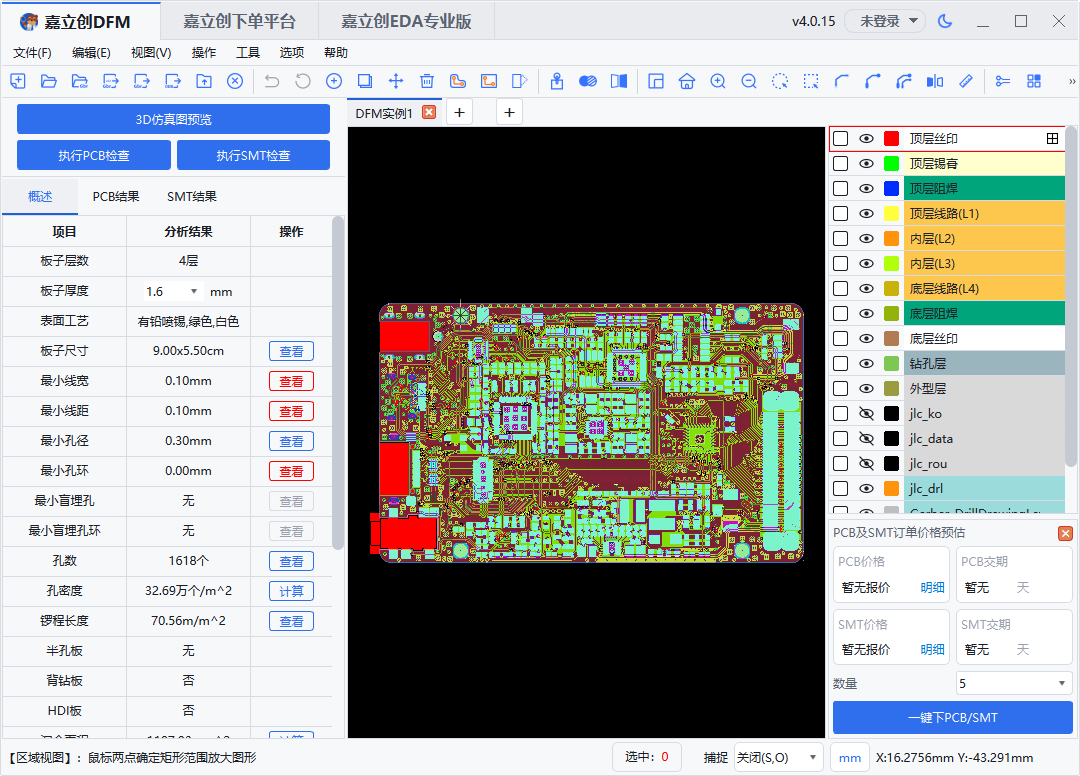Image resolution: width=1080 pixels, height=776 pixels.
Task: Click the four-squares grid panel icon
Action: coord(1034,81)
